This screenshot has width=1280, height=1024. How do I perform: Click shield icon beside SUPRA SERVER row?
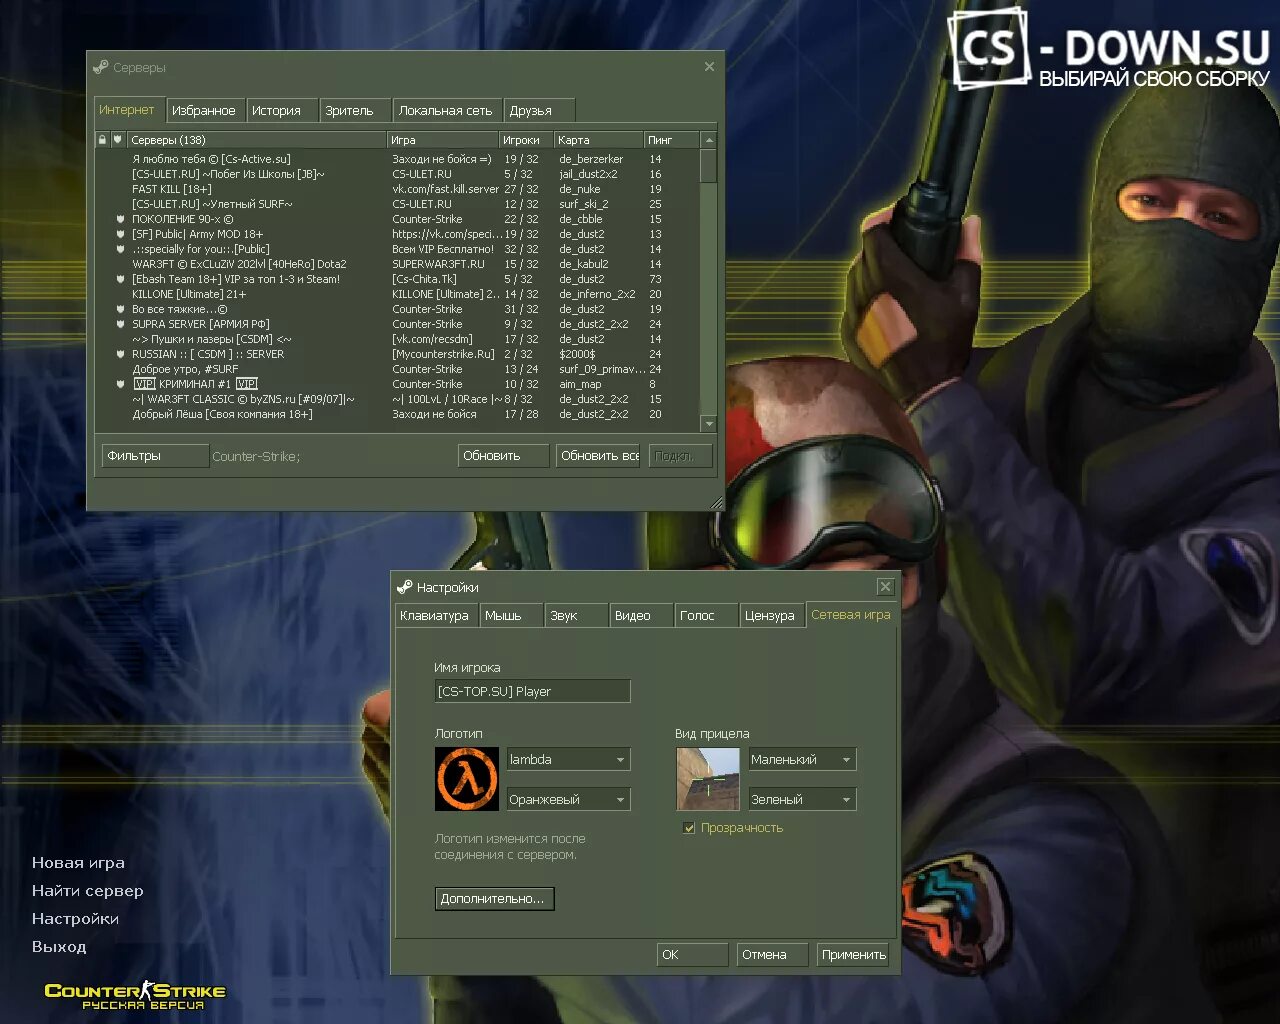pyautogui.click(x=120, y=324)
